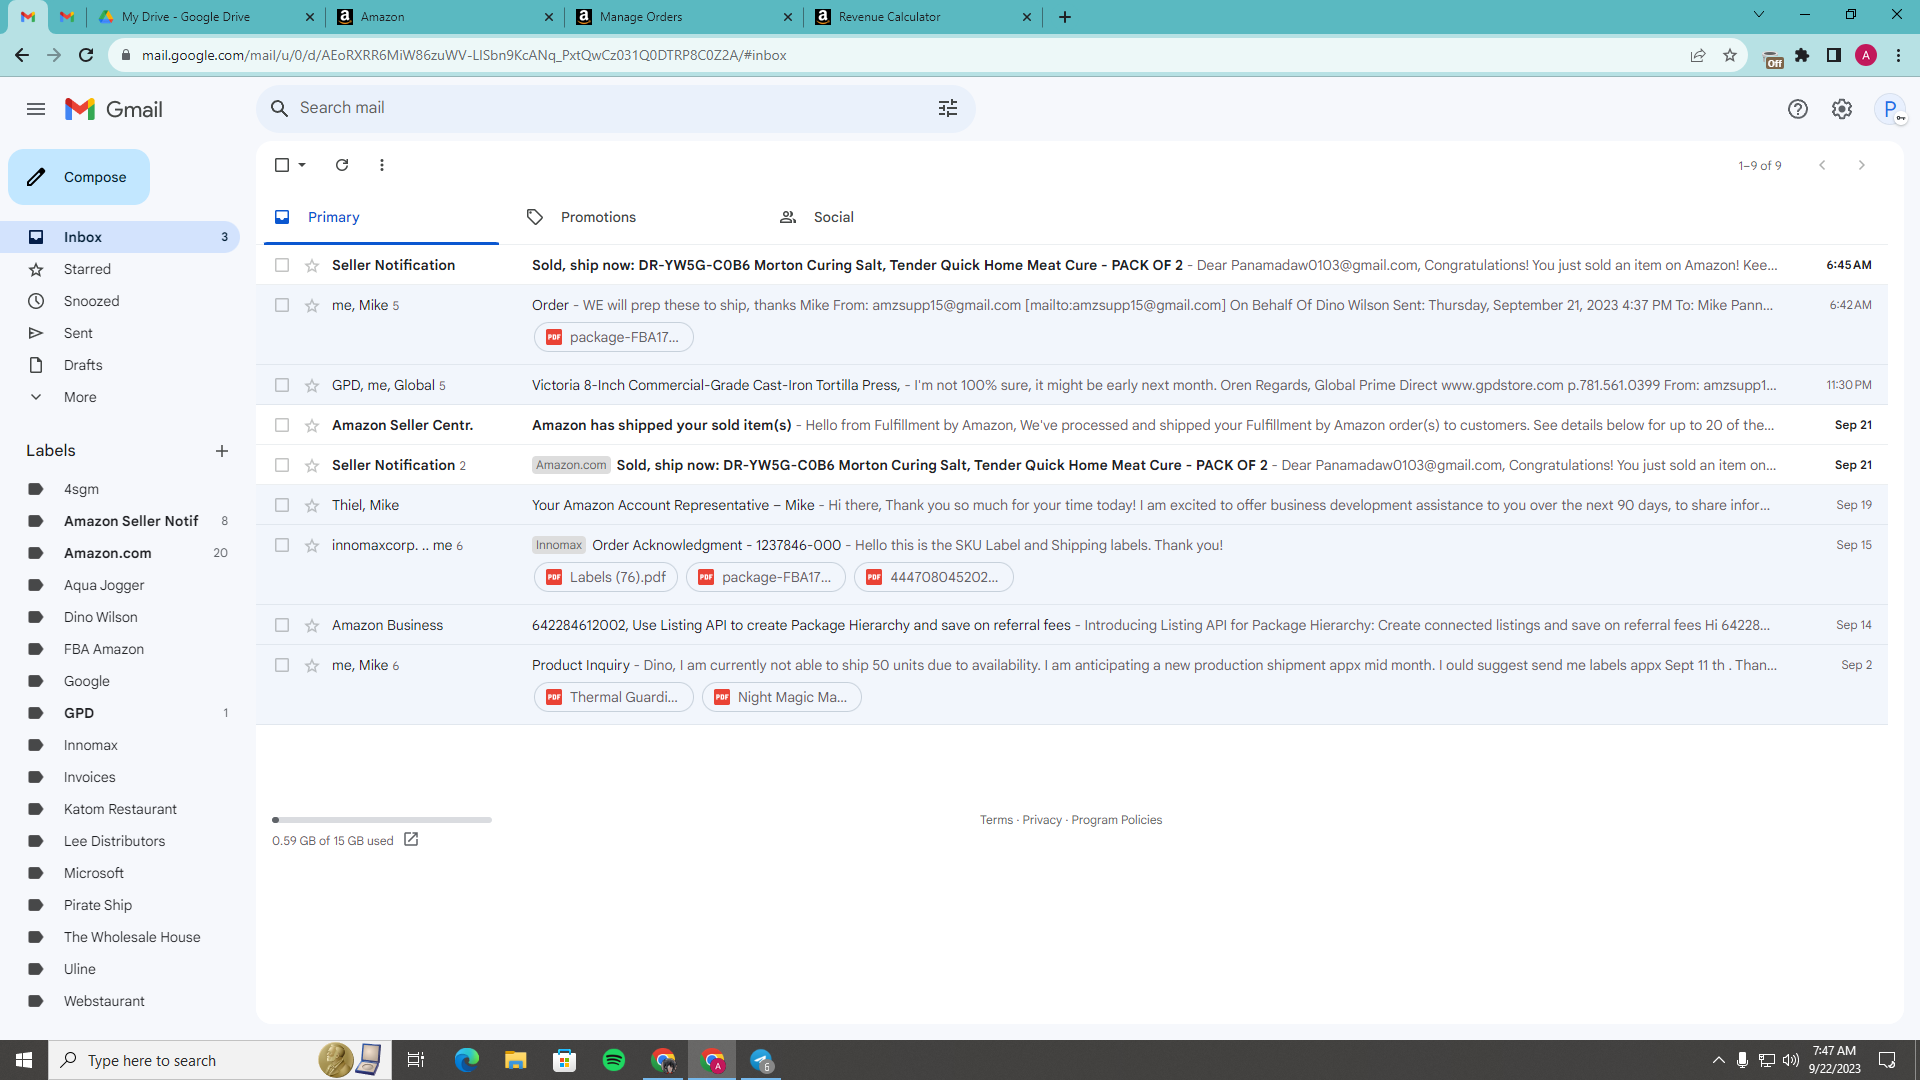
Task: Switch to the Primary tab
Action: click(381, 217)
